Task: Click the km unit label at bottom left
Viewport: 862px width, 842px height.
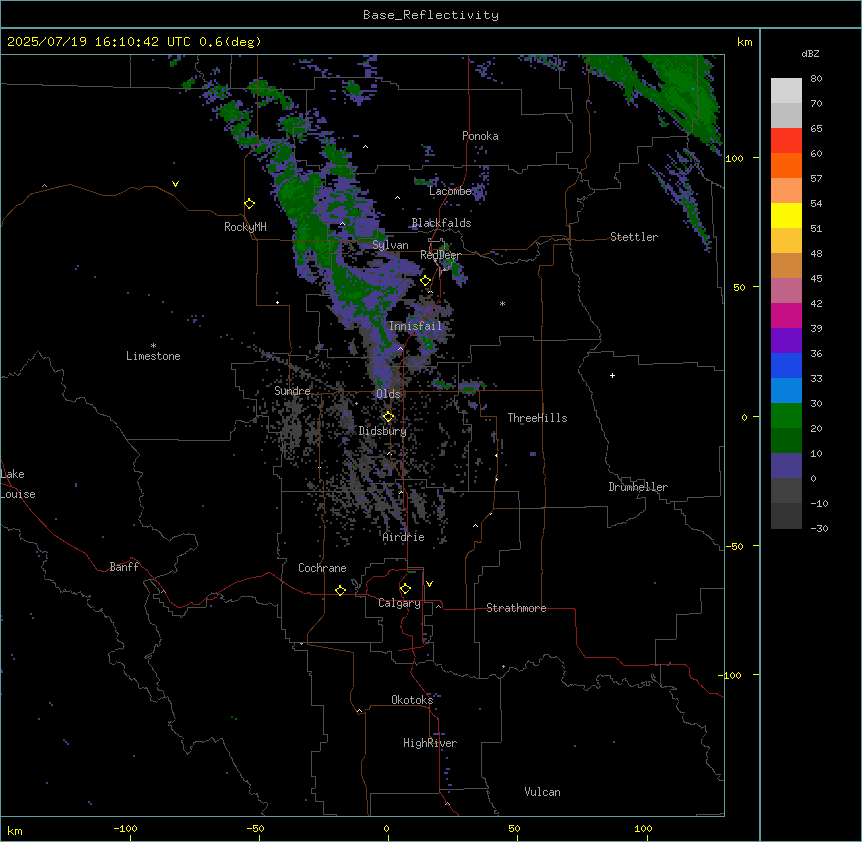Action: point(14,830)
